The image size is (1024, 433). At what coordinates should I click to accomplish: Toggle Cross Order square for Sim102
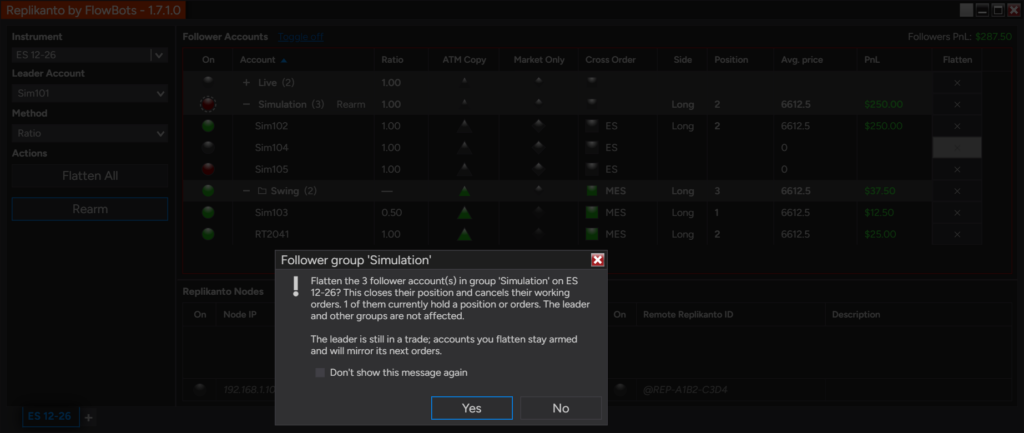[592, 126]
